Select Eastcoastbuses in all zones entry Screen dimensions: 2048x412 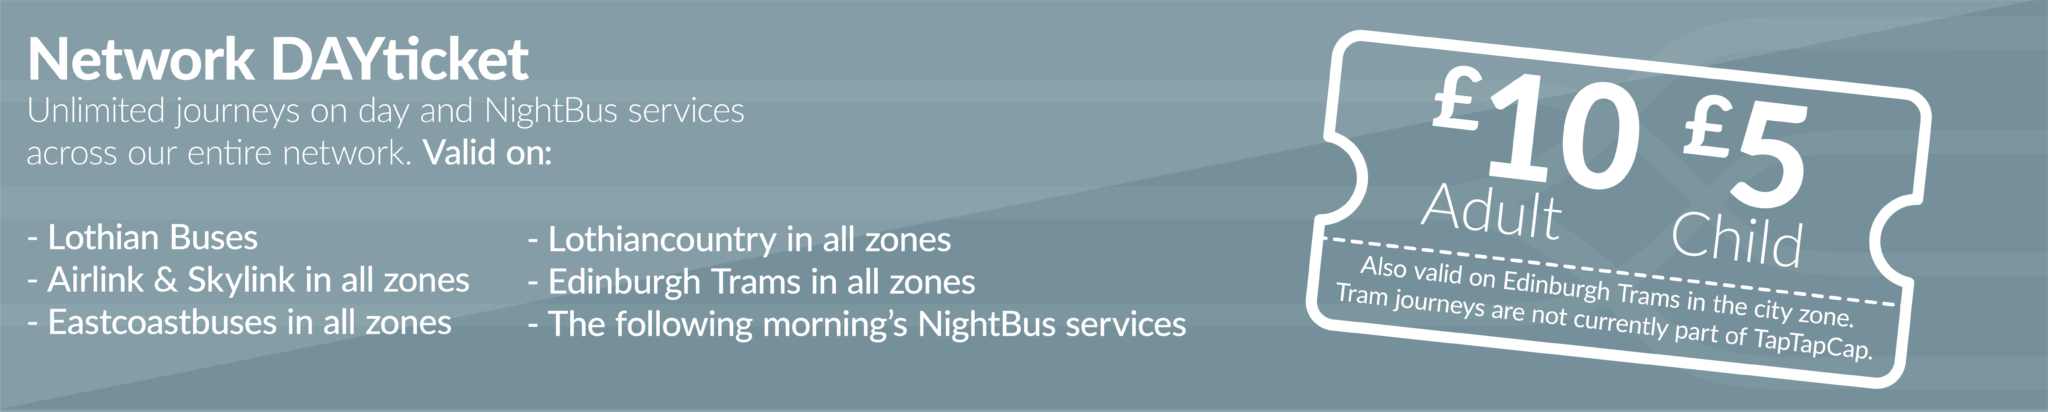tap(239, 322)
